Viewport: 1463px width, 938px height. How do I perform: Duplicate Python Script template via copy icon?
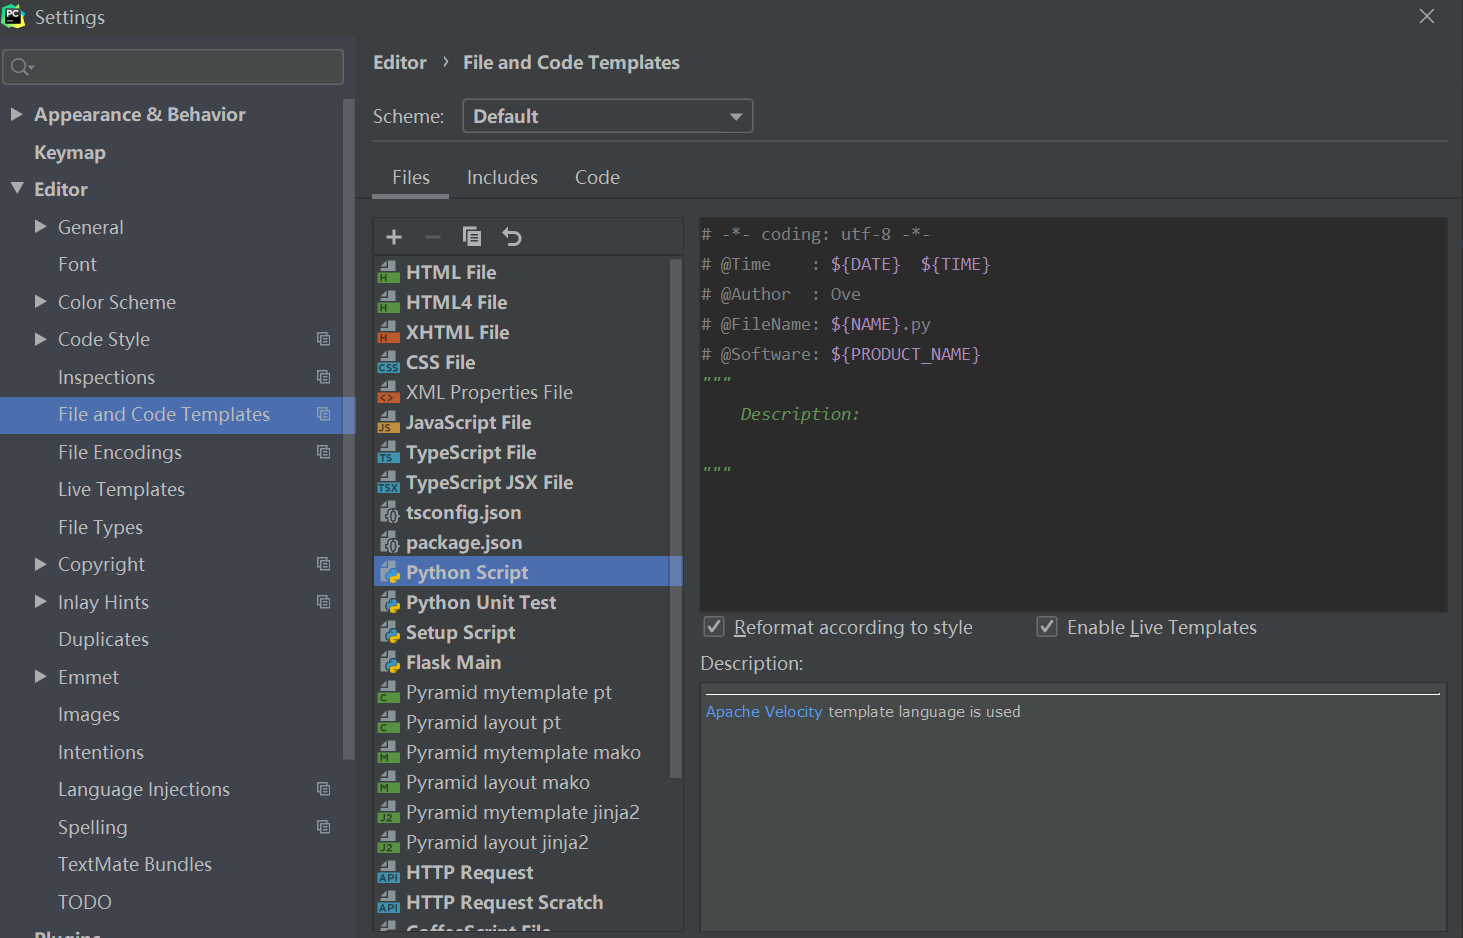[472, 236]
